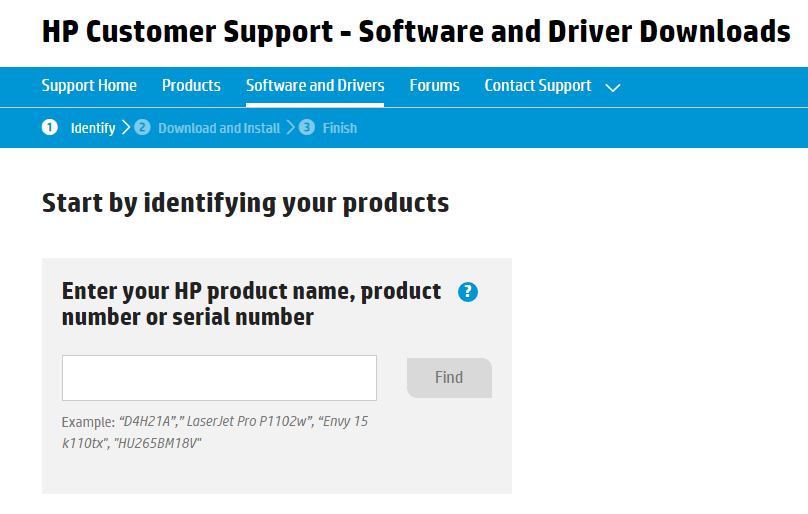Click the Download and Install step label
808x514 pixels.
coord(219,128)
